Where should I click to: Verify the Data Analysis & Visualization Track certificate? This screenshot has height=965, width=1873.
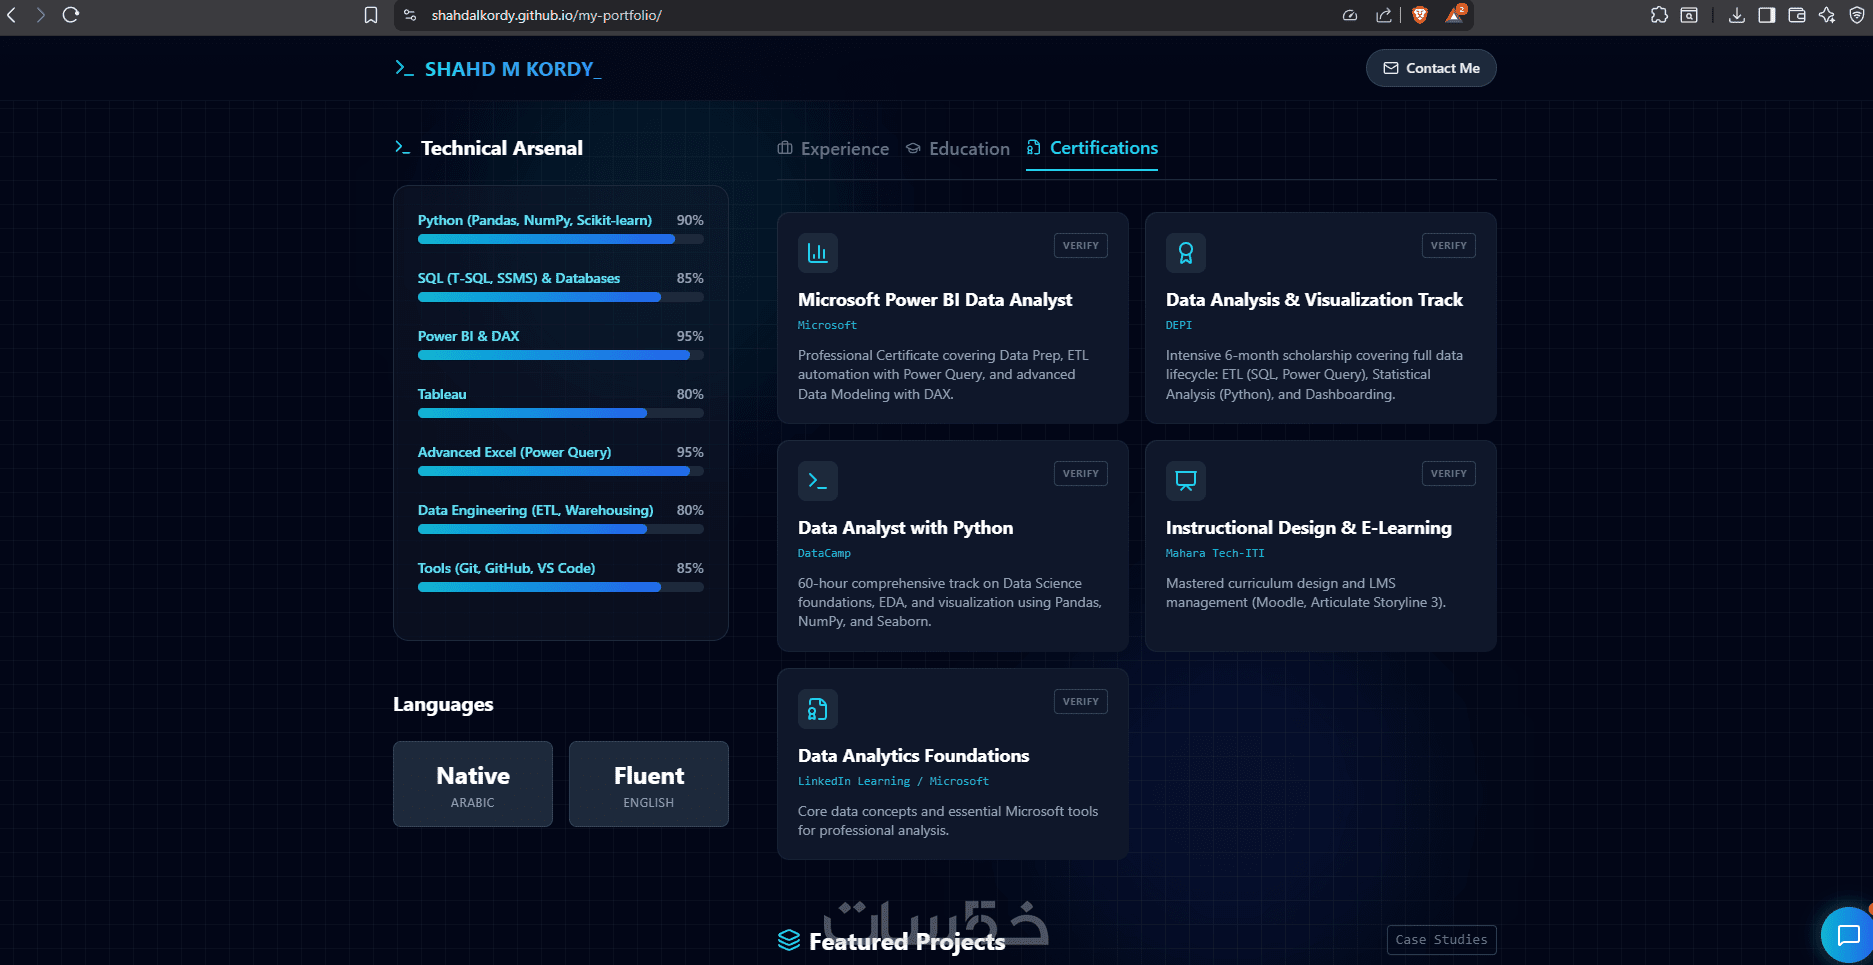tap(1449, 245)
